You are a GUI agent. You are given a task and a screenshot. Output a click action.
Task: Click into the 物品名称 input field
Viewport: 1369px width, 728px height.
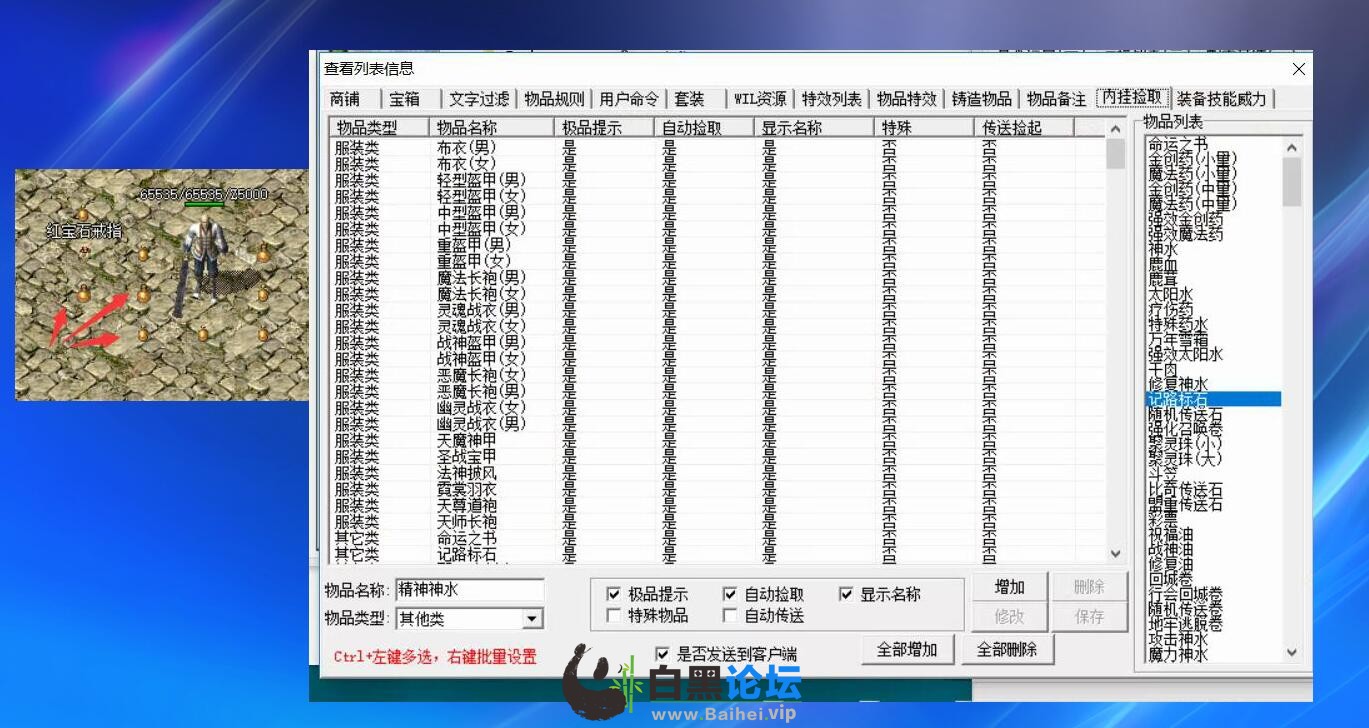point(470,590)
